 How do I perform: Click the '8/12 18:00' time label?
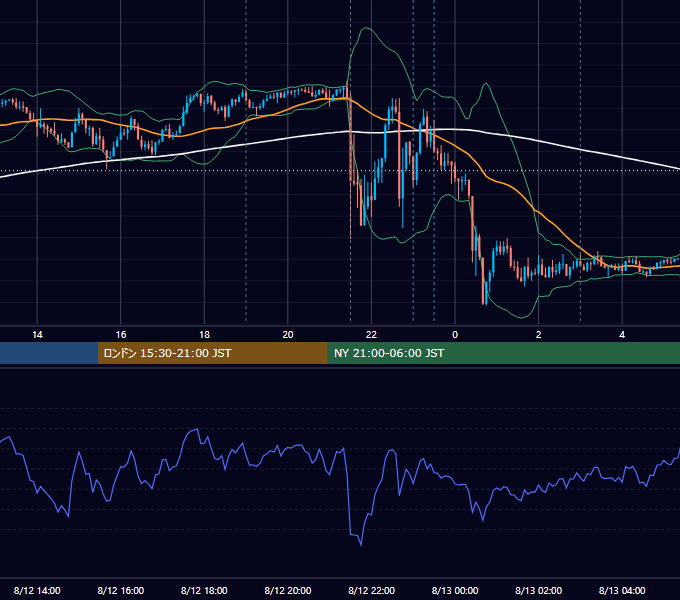click(x=204, y=590)
